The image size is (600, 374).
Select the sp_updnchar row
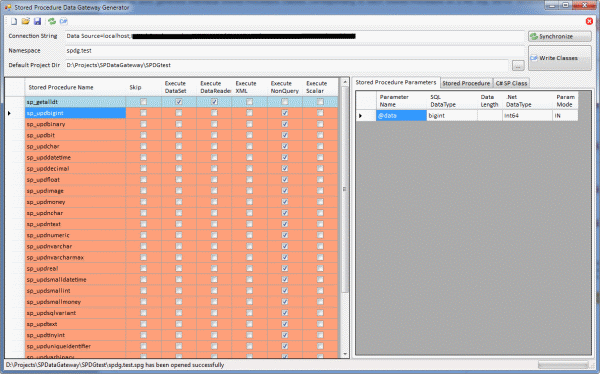coord(75,213)
